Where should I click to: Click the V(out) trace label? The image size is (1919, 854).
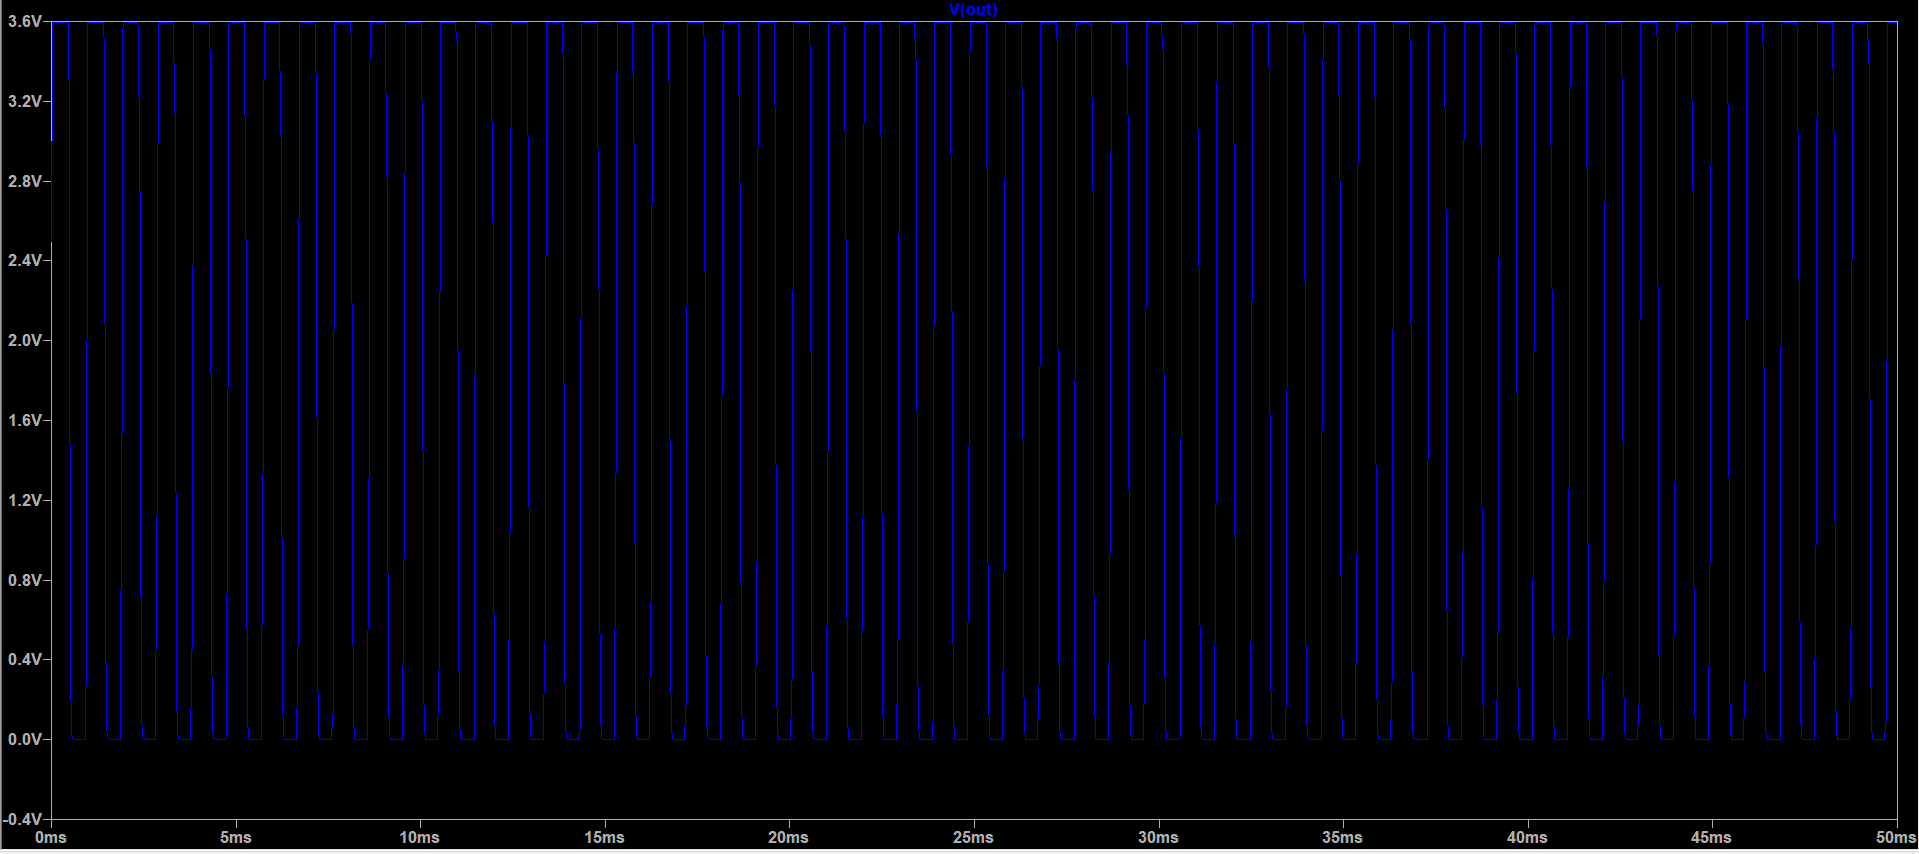[x=972, y=10]
